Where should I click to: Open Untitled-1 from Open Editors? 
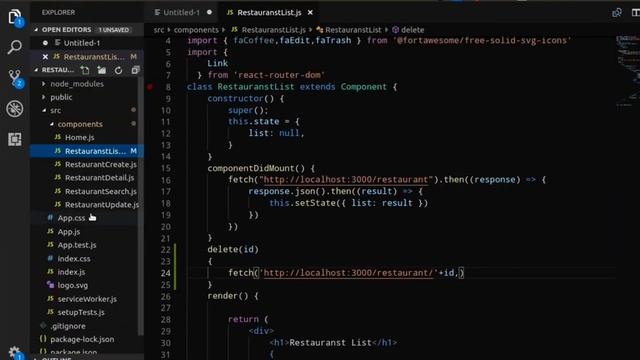pos(82,43)
